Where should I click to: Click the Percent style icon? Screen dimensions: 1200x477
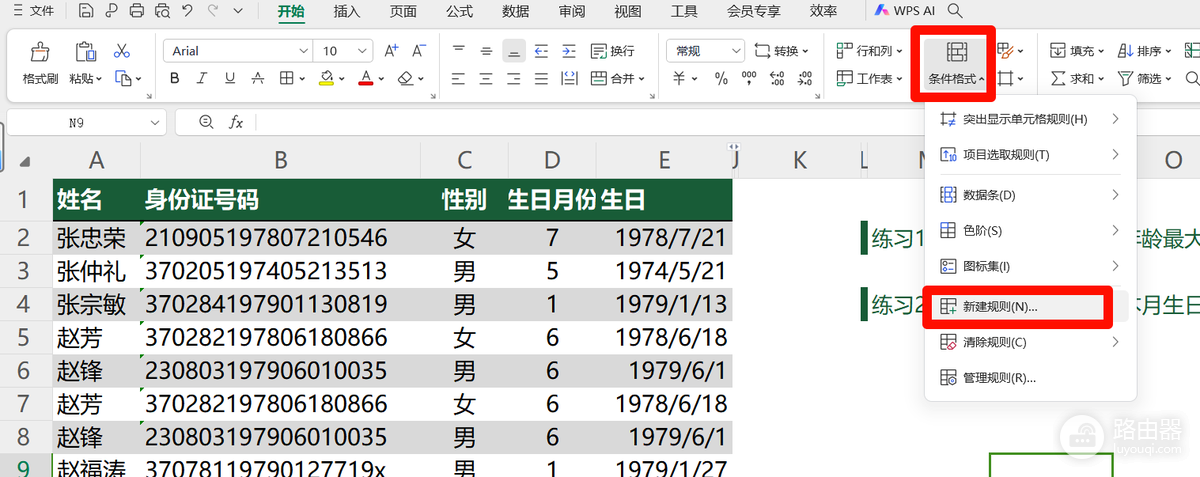coord(721,78)
